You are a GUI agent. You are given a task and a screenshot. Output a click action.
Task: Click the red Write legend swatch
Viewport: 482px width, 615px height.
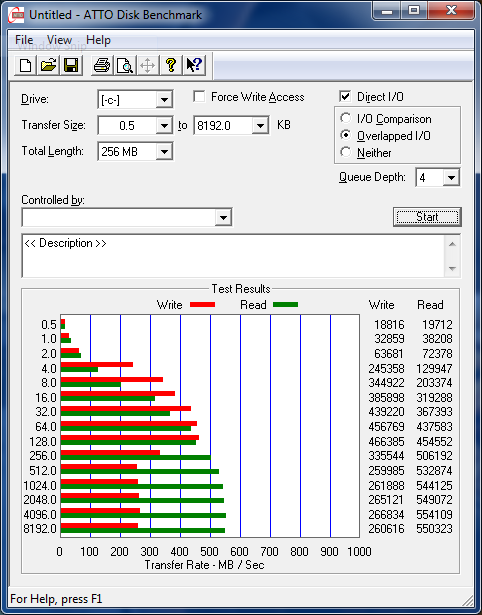202,304
